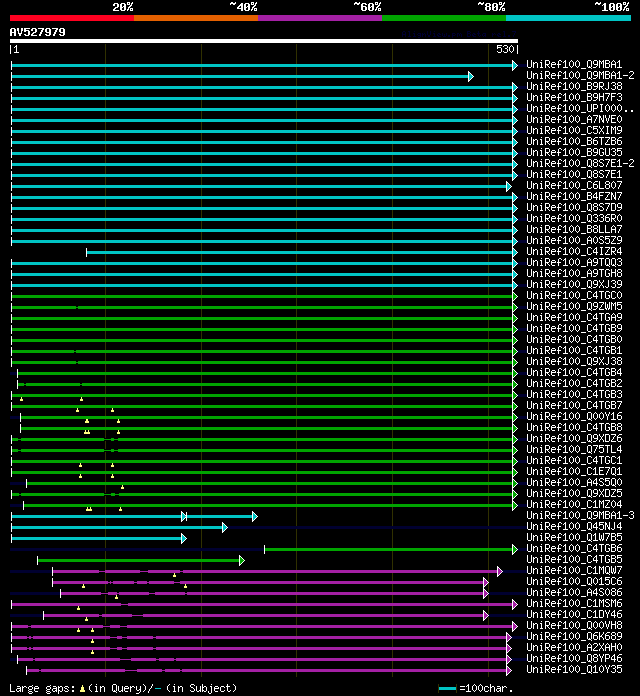Click the cyan ~100% legend color segment

pyautogui.click(x=569, y=18)
